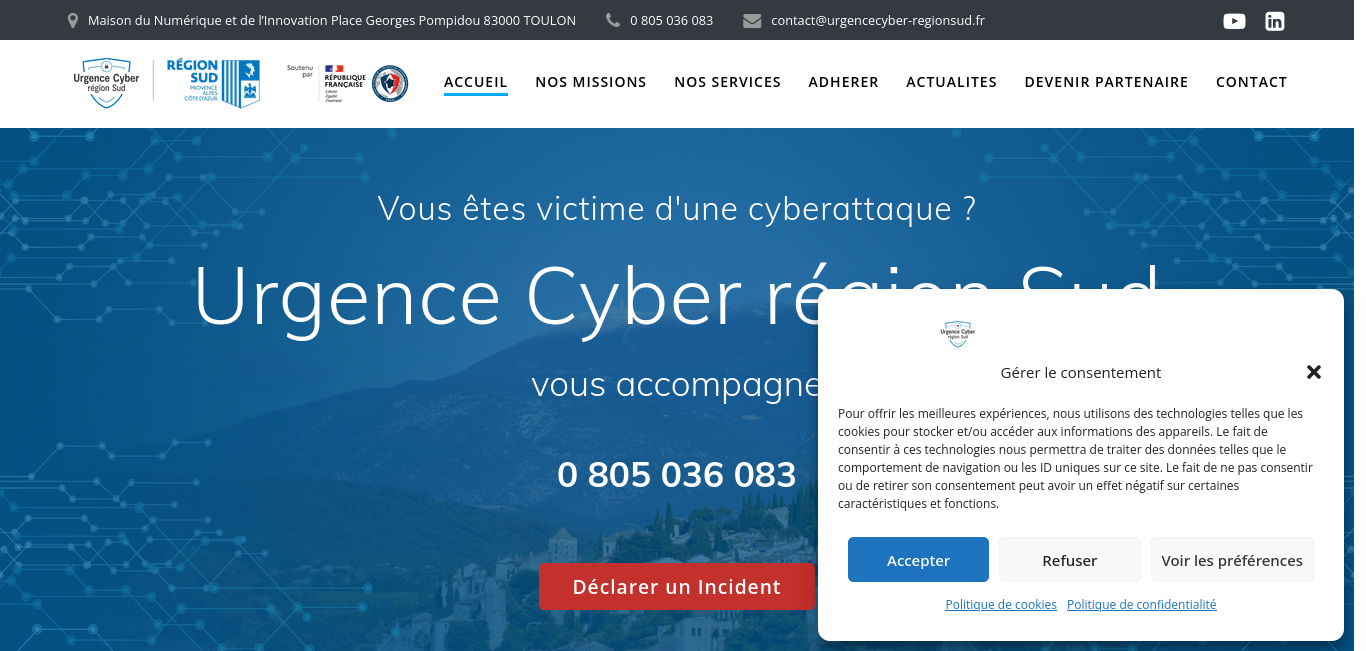
Task: Open DEVENIR PARTENAIRE page
Action: [x=1106, y=82]
